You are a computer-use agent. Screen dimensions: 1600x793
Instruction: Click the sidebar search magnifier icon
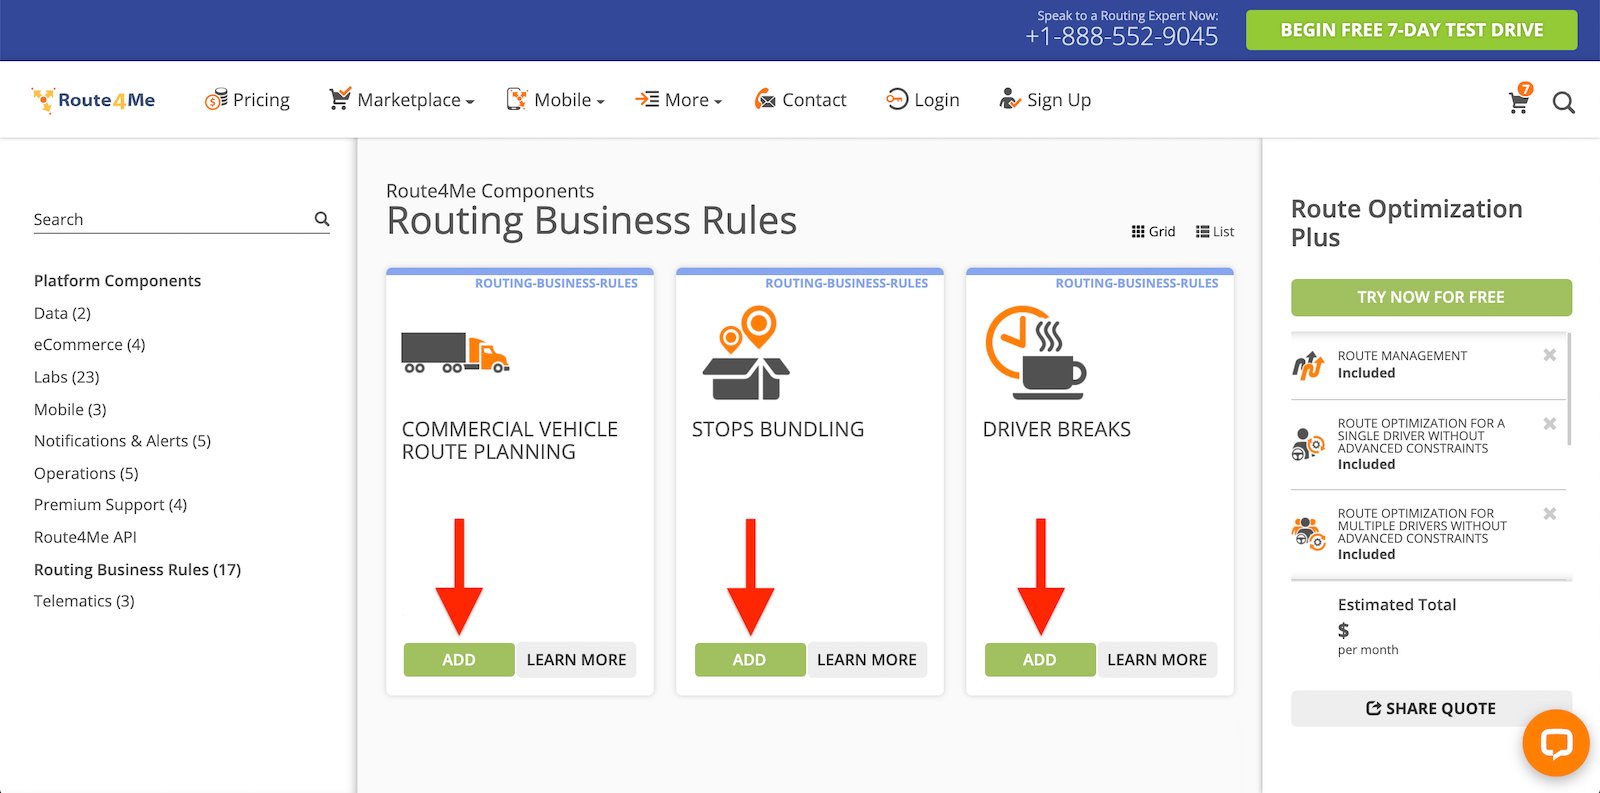pos(321,219)
